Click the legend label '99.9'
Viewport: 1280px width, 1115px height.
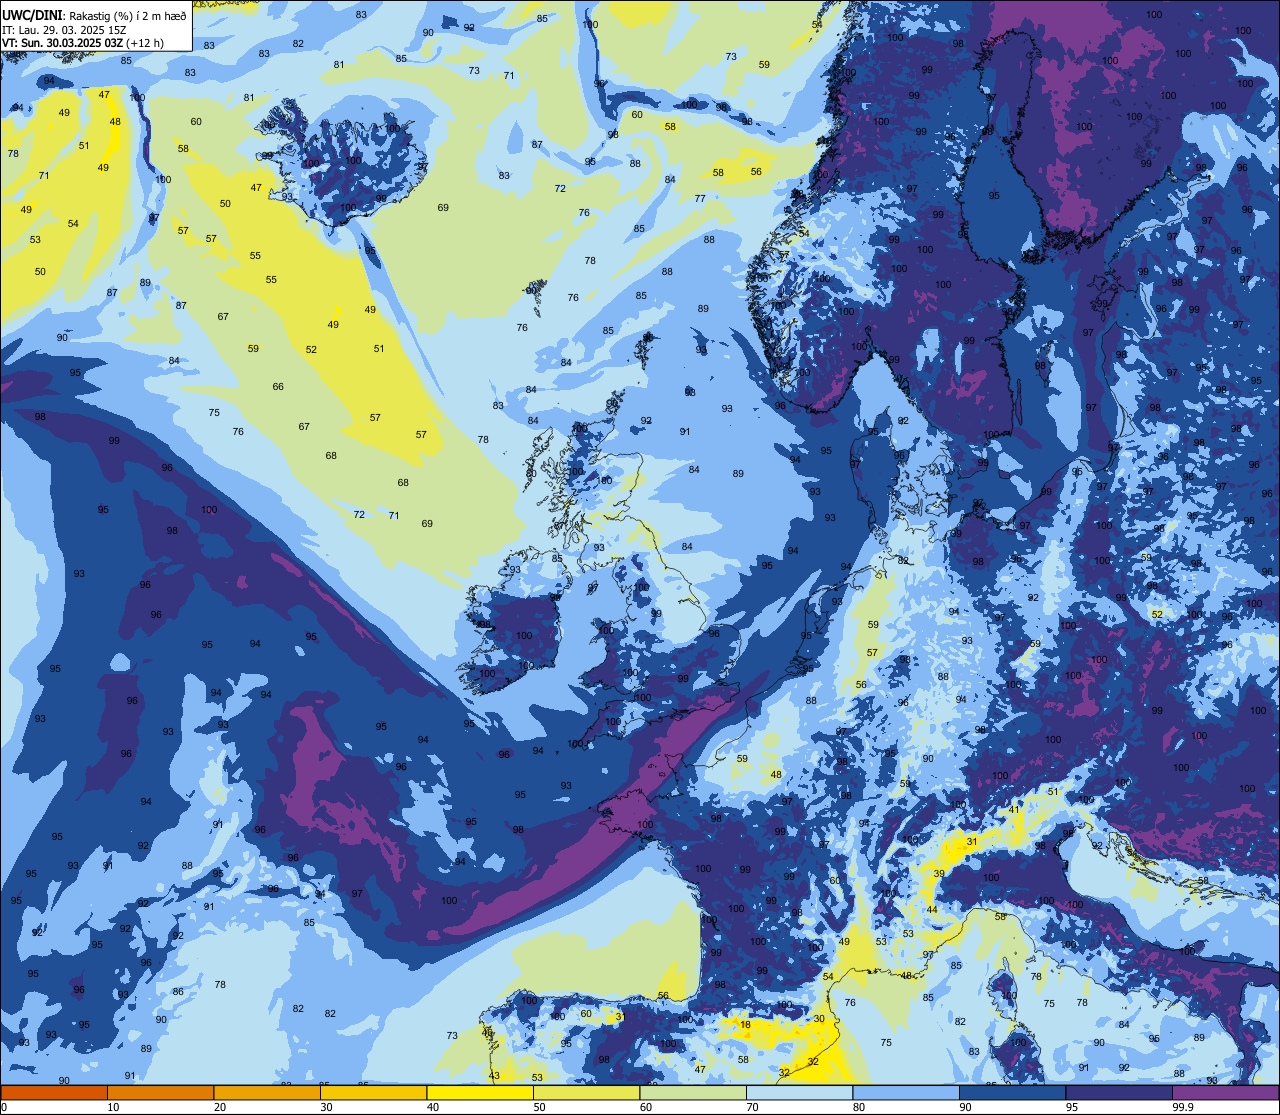coord(1184,1106)
